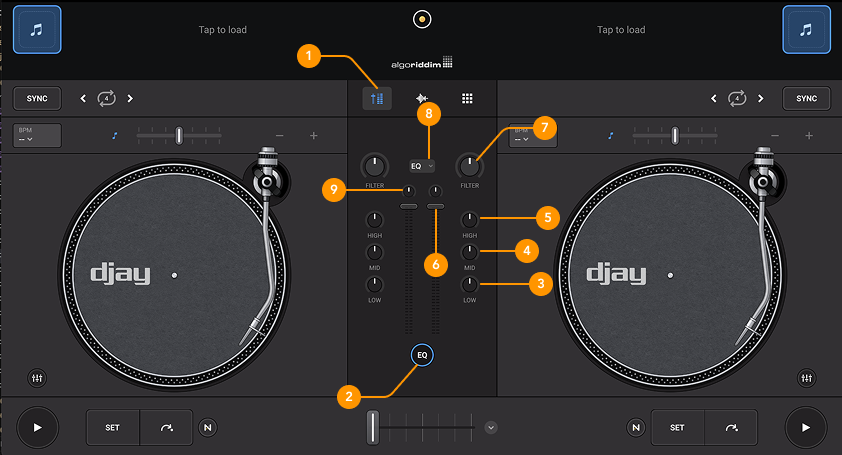Click the right channel FILTER knob

[x=469, y=167]
